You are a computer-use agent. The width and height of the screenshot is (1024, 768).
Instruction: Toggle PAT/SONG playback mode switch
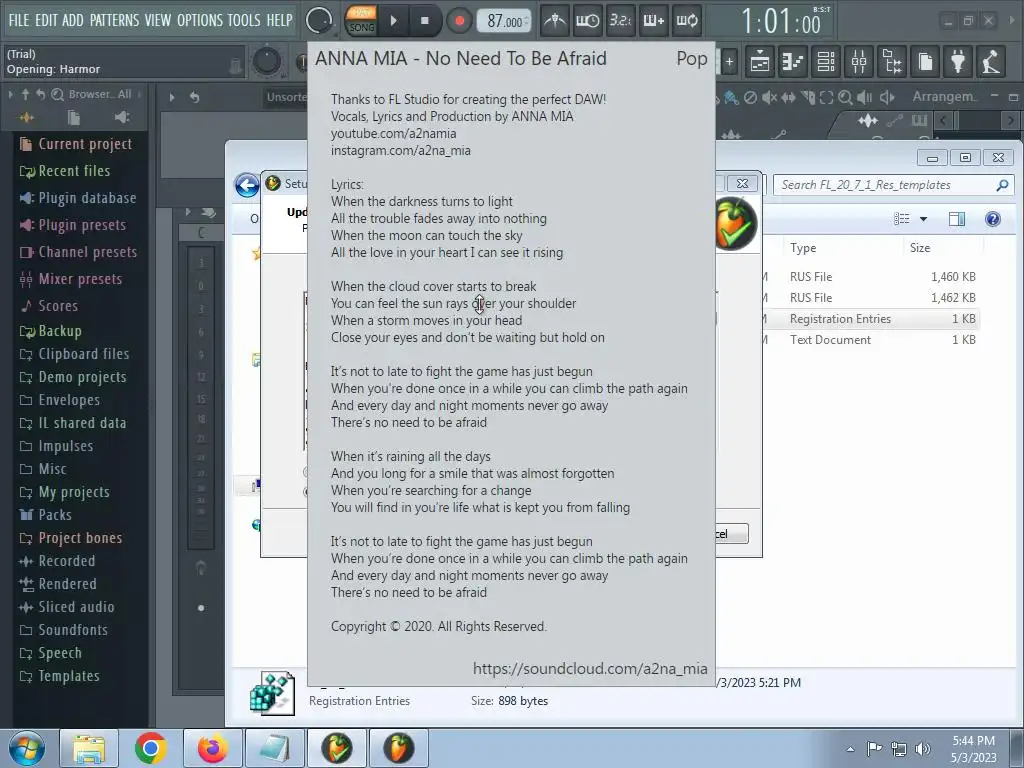(361, 20)
